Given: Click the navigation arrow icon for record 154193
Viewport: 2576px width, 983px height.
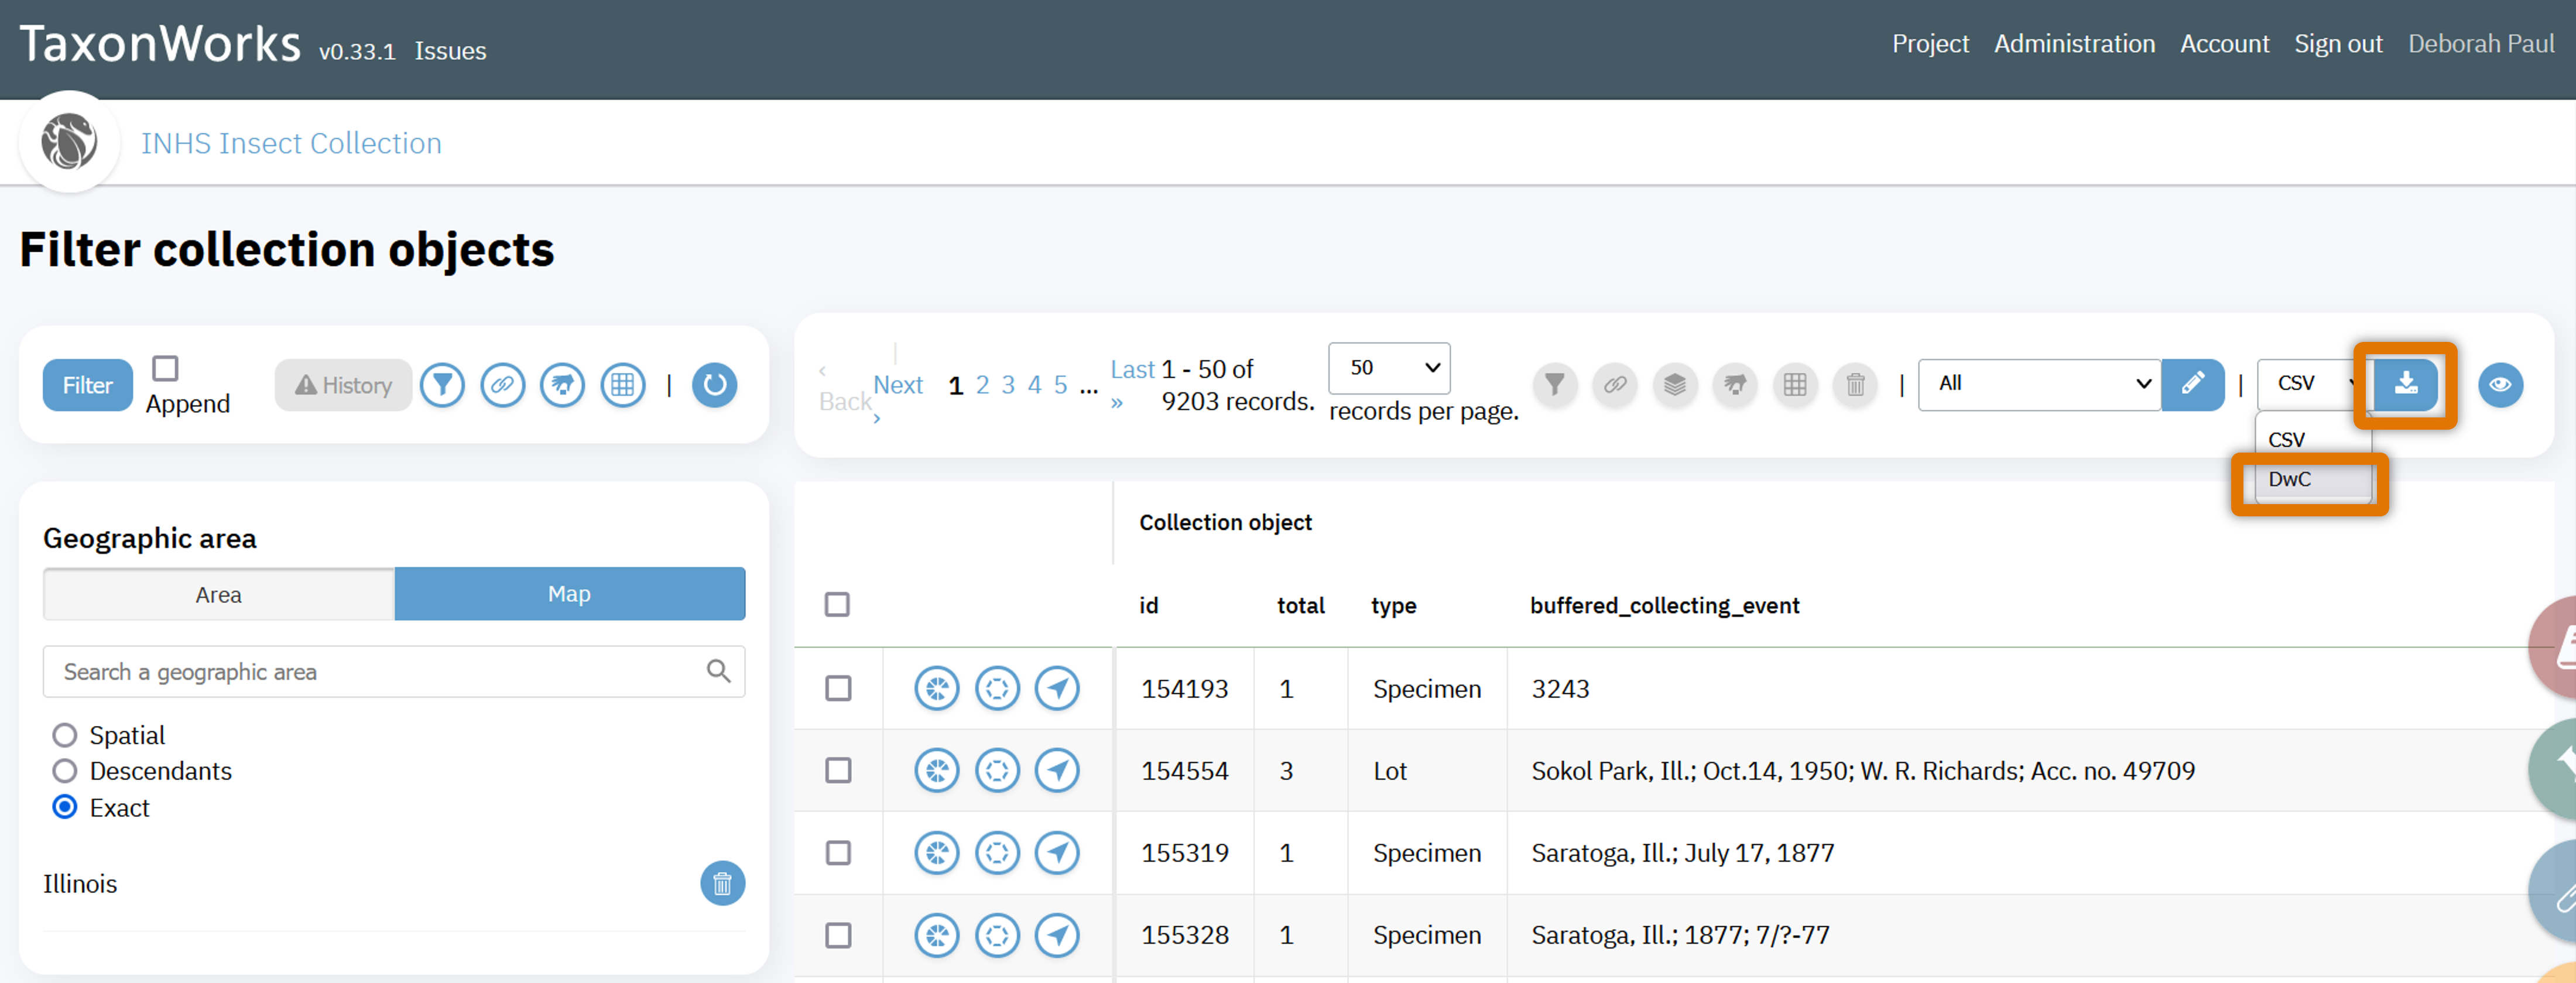Looking at the screenshot, I should [x=1056, y=688].
